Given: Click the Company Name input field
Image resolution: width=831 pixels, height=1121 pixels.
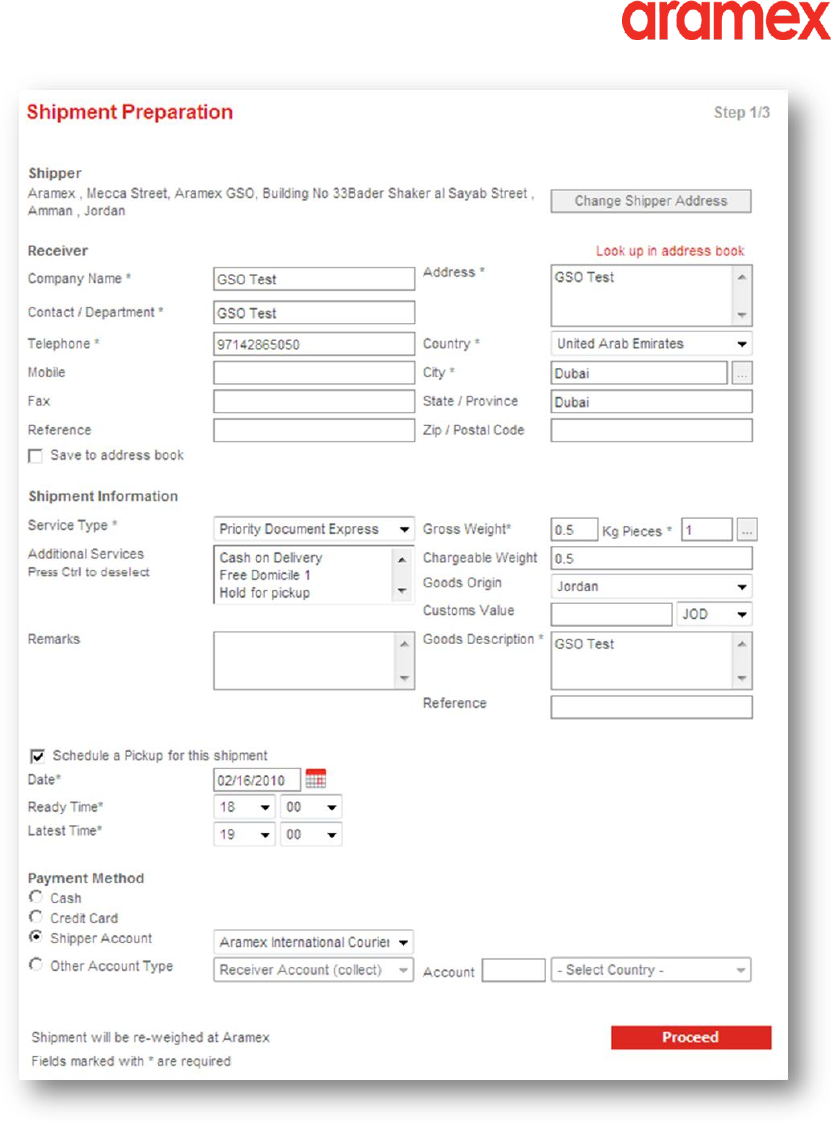Looking at the screenshot, I should (x=314, y=279).
